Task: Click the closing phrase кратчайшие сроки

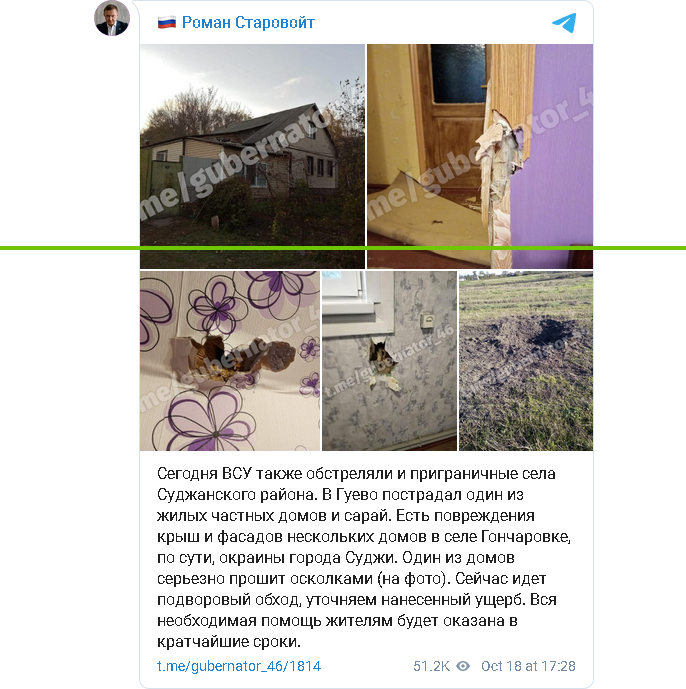Action: [x=229, y=642]
